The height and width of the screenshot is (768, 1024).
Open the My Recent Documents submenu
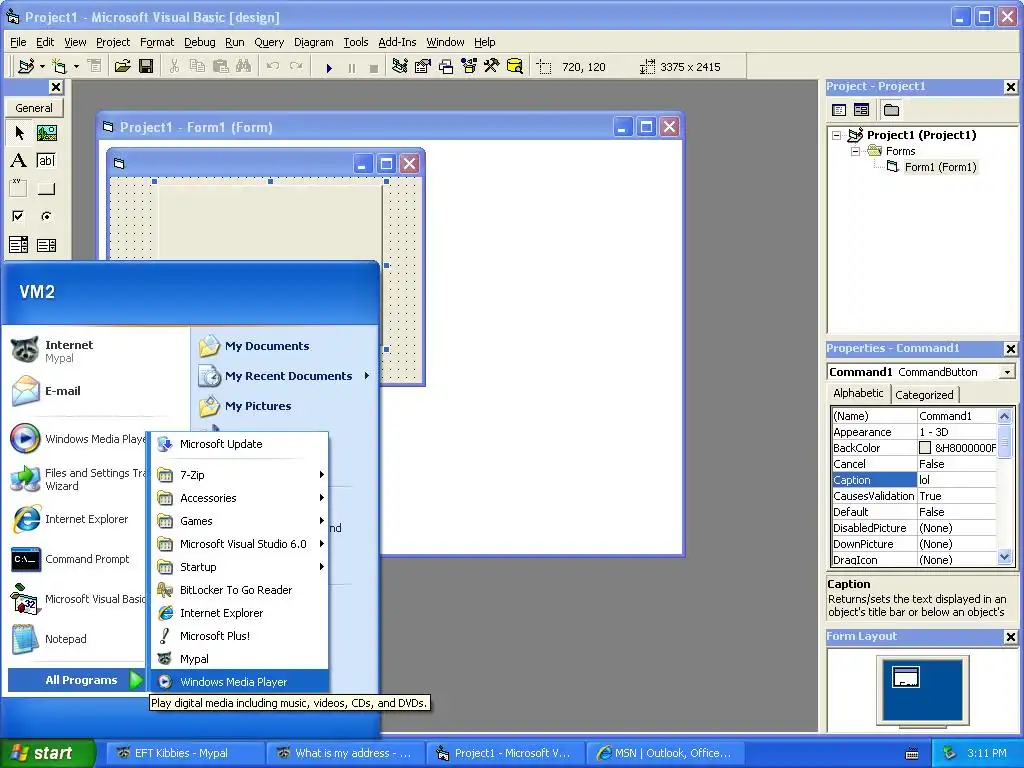point(285,376)
